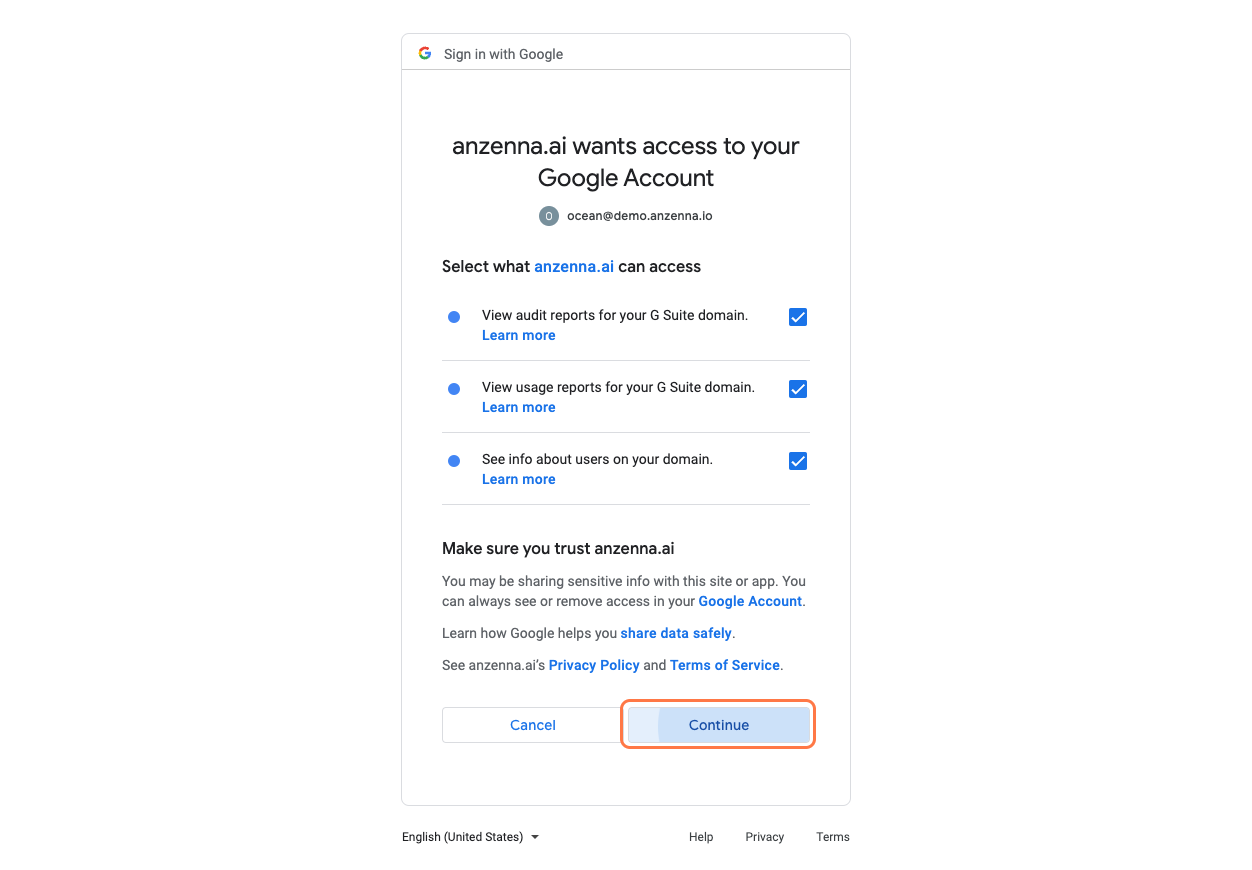Uncheck the audit reports permission checkbox

pyautogui.click(x=798, y=317)
